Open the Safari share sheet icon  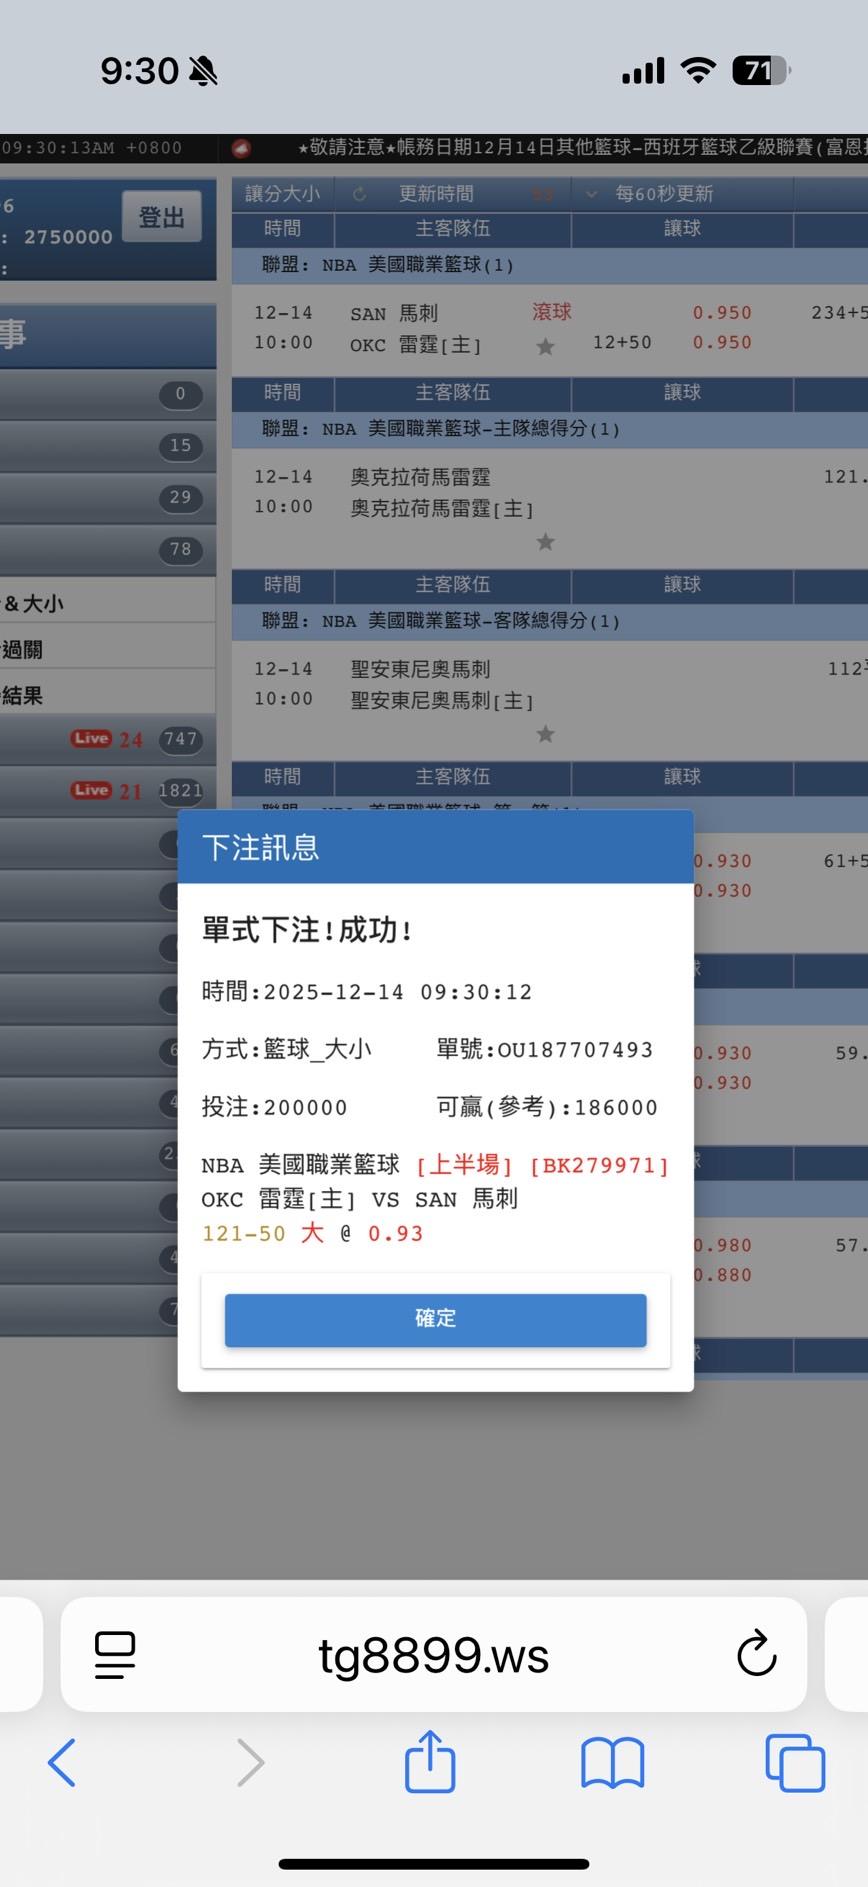pos(430,1763)
